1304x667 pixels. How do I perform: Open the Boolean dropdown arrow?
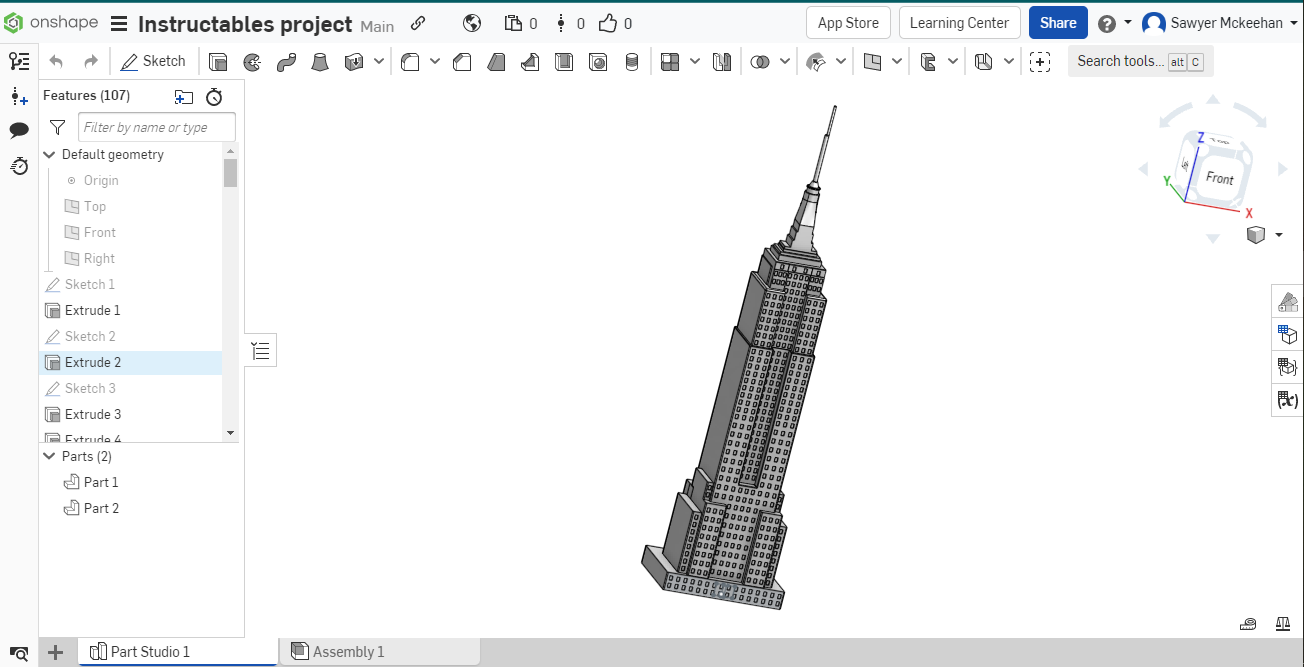coord(785,62)
